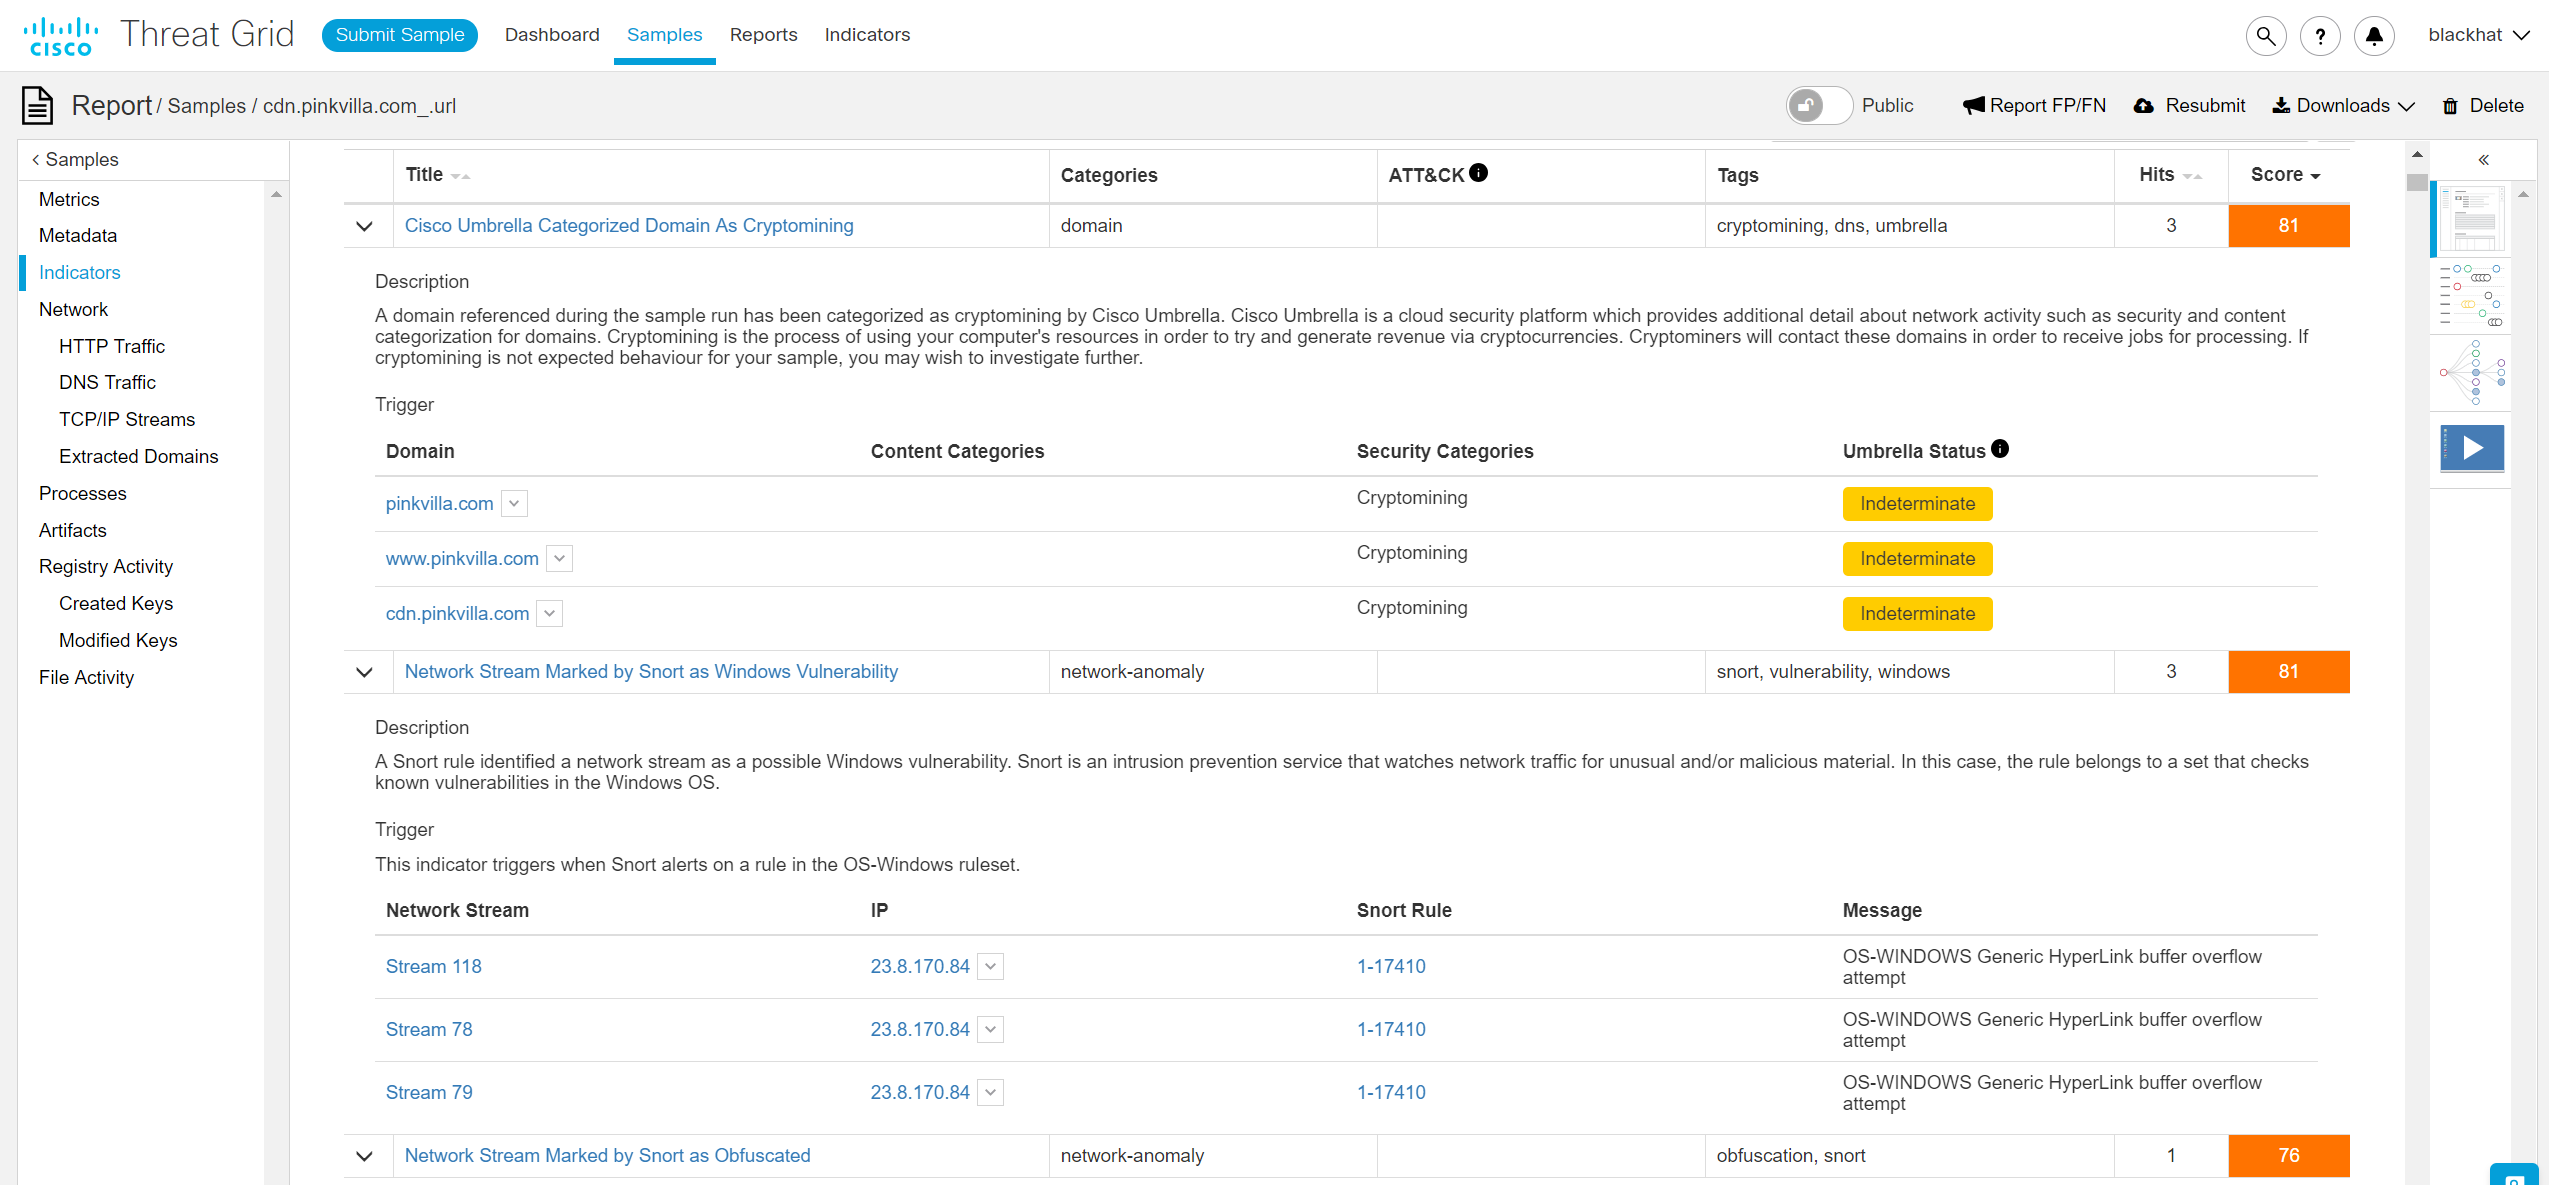Click the Submit Sample button
The width and height of the screenshot is (2549, 1185).
point(399,34)
